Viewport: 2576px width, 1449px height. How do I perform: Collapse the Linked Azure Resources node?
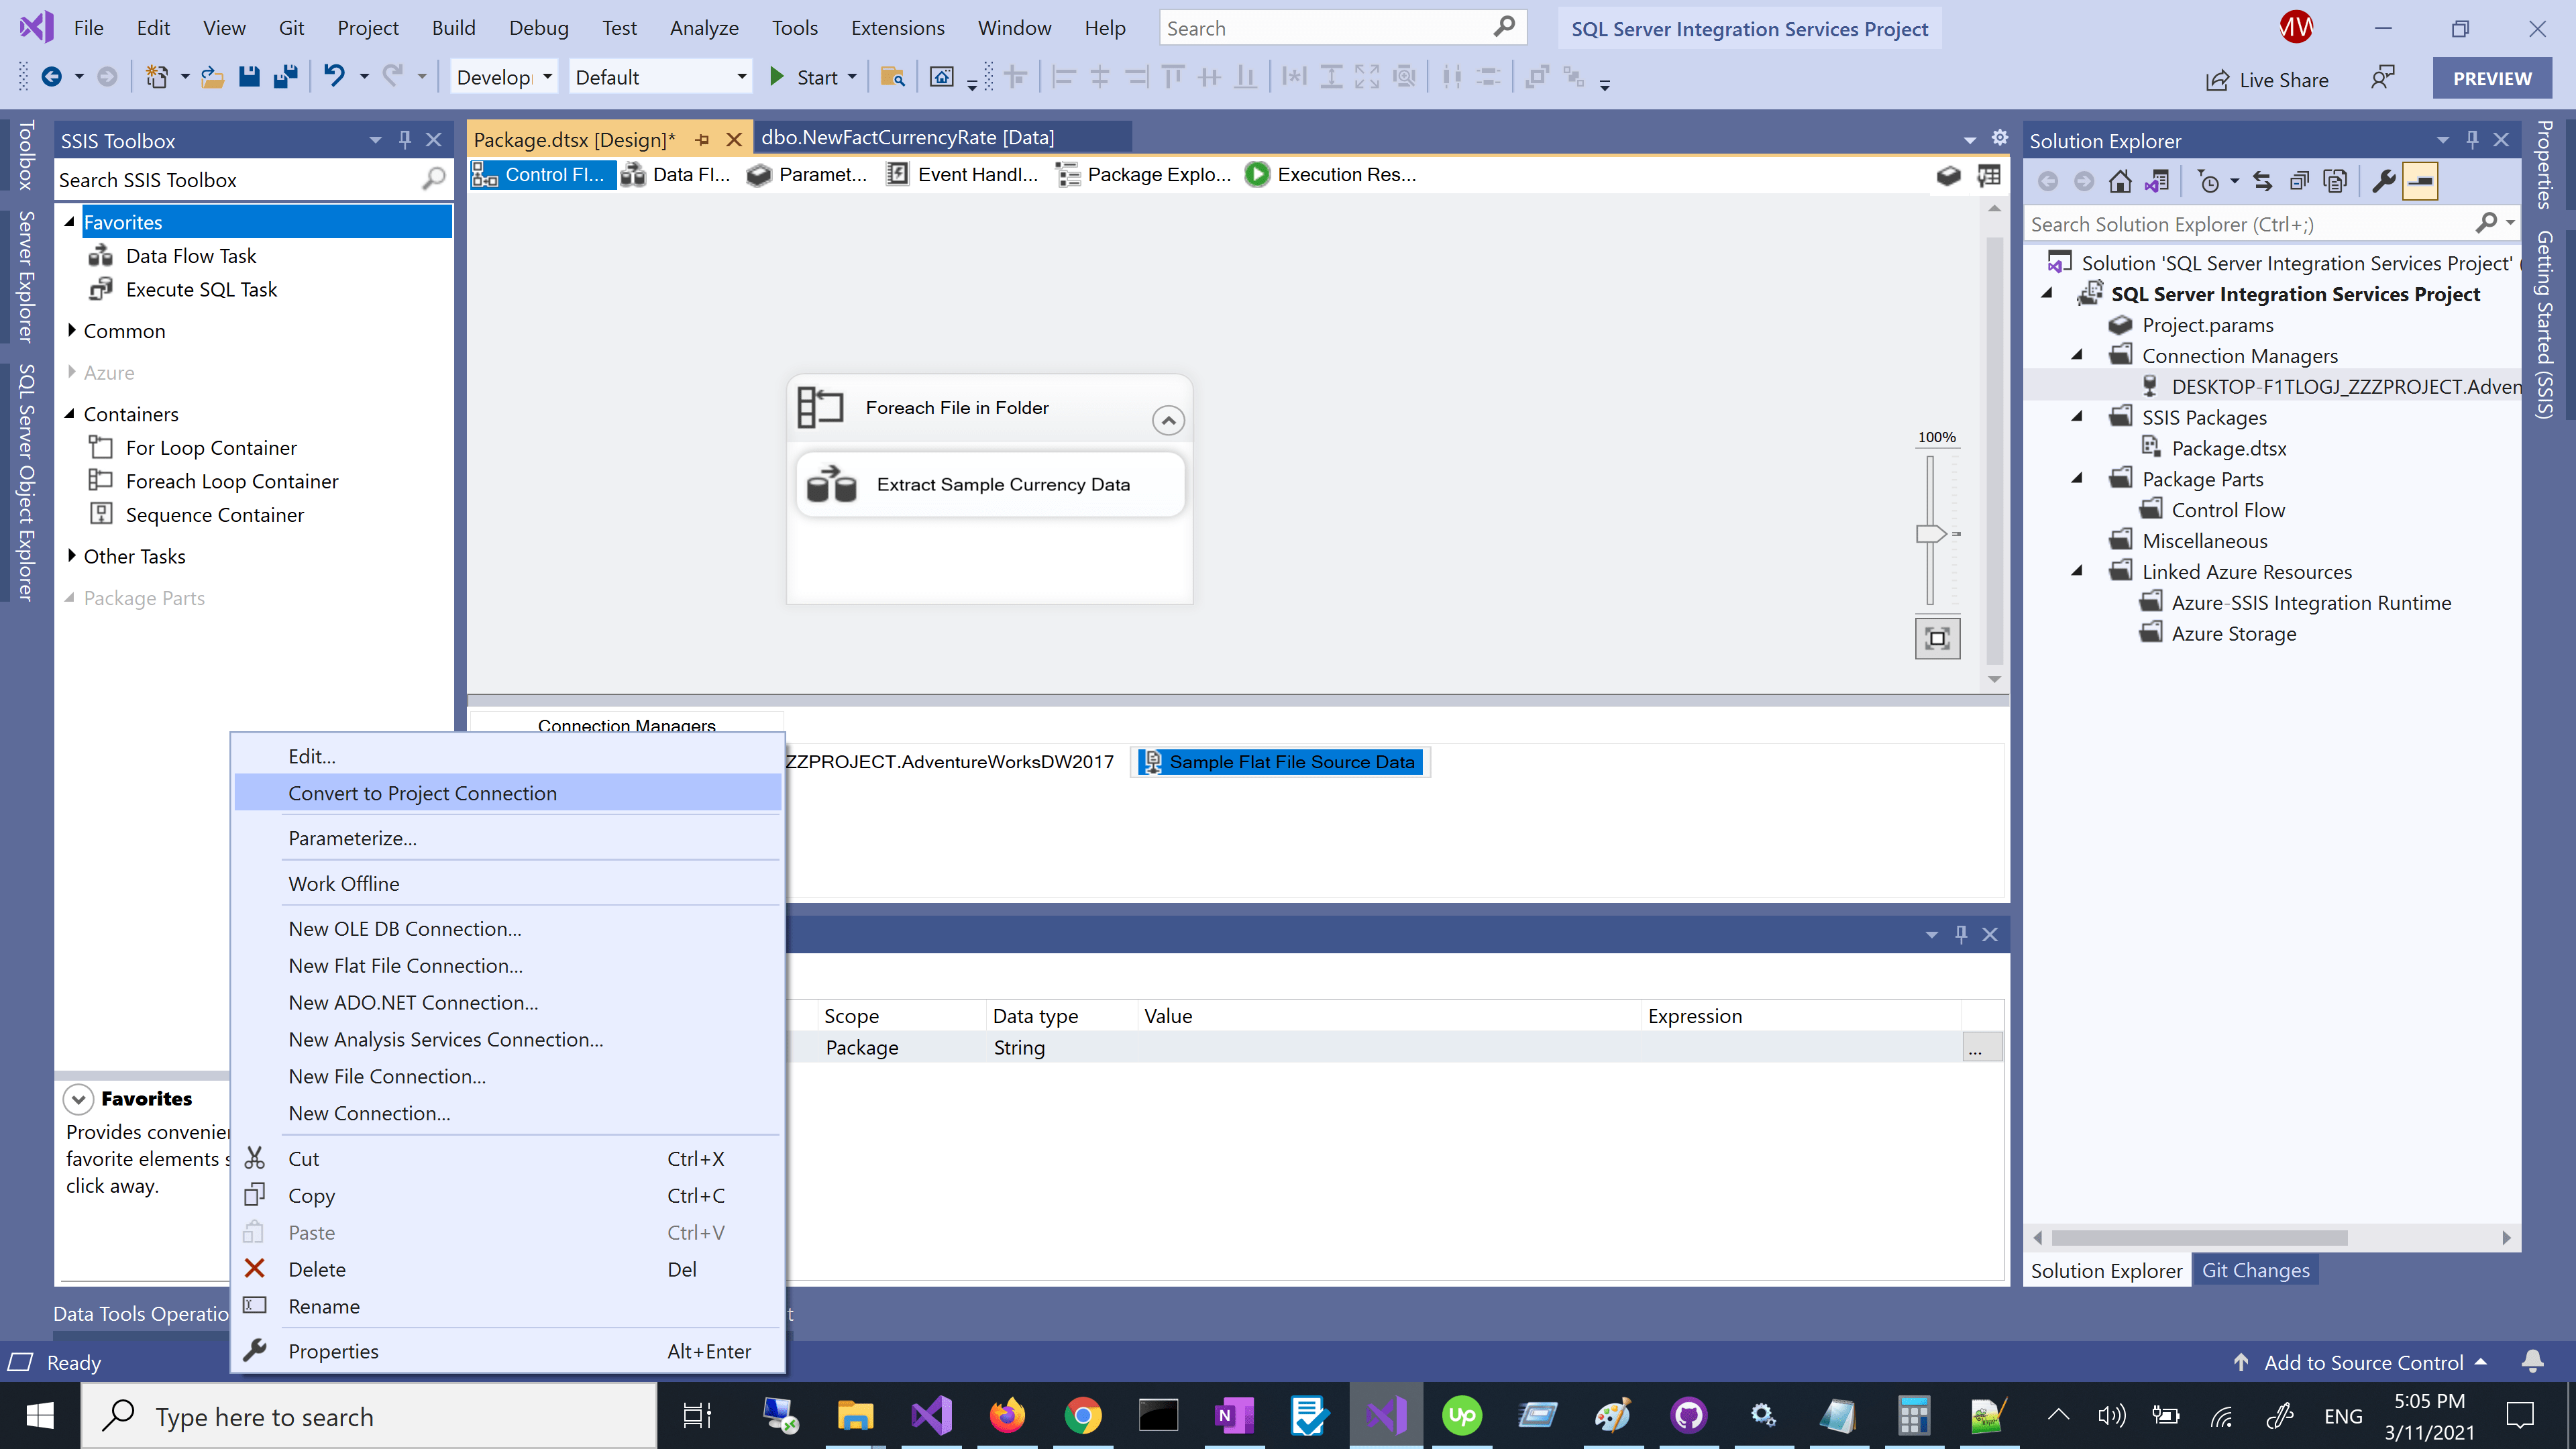(x=2076, y=571)
